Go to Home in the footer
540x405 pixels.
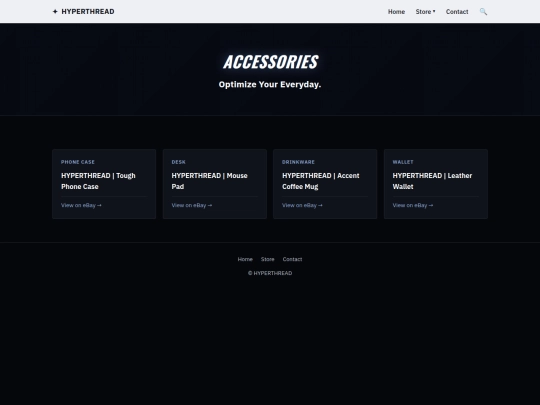(245, 259)
